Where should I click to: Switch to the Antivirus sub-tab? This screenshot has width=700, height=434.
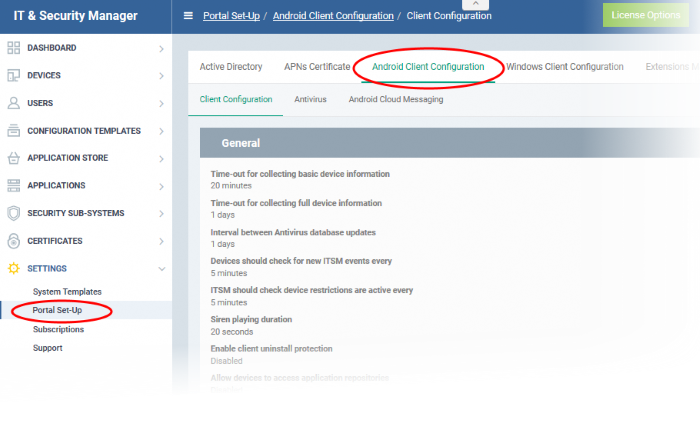(x=310, y=99)
